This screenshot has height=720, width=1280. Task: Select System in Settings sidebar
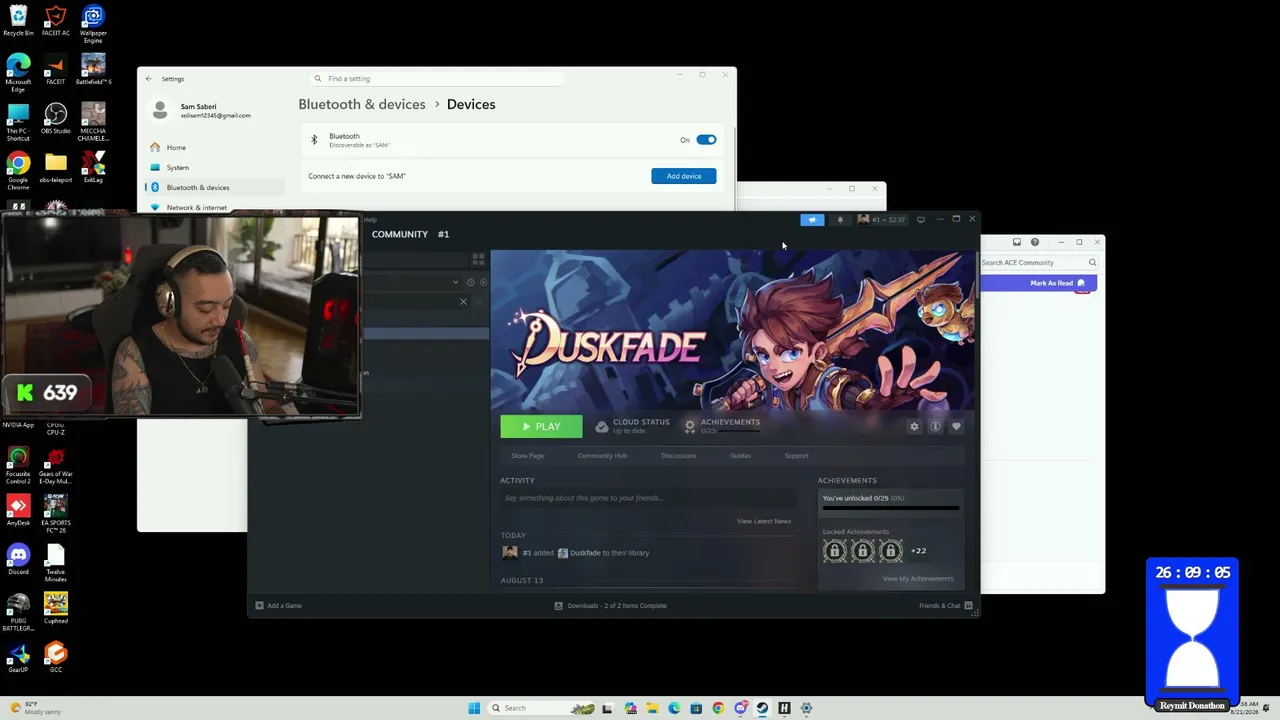(216, 167)
